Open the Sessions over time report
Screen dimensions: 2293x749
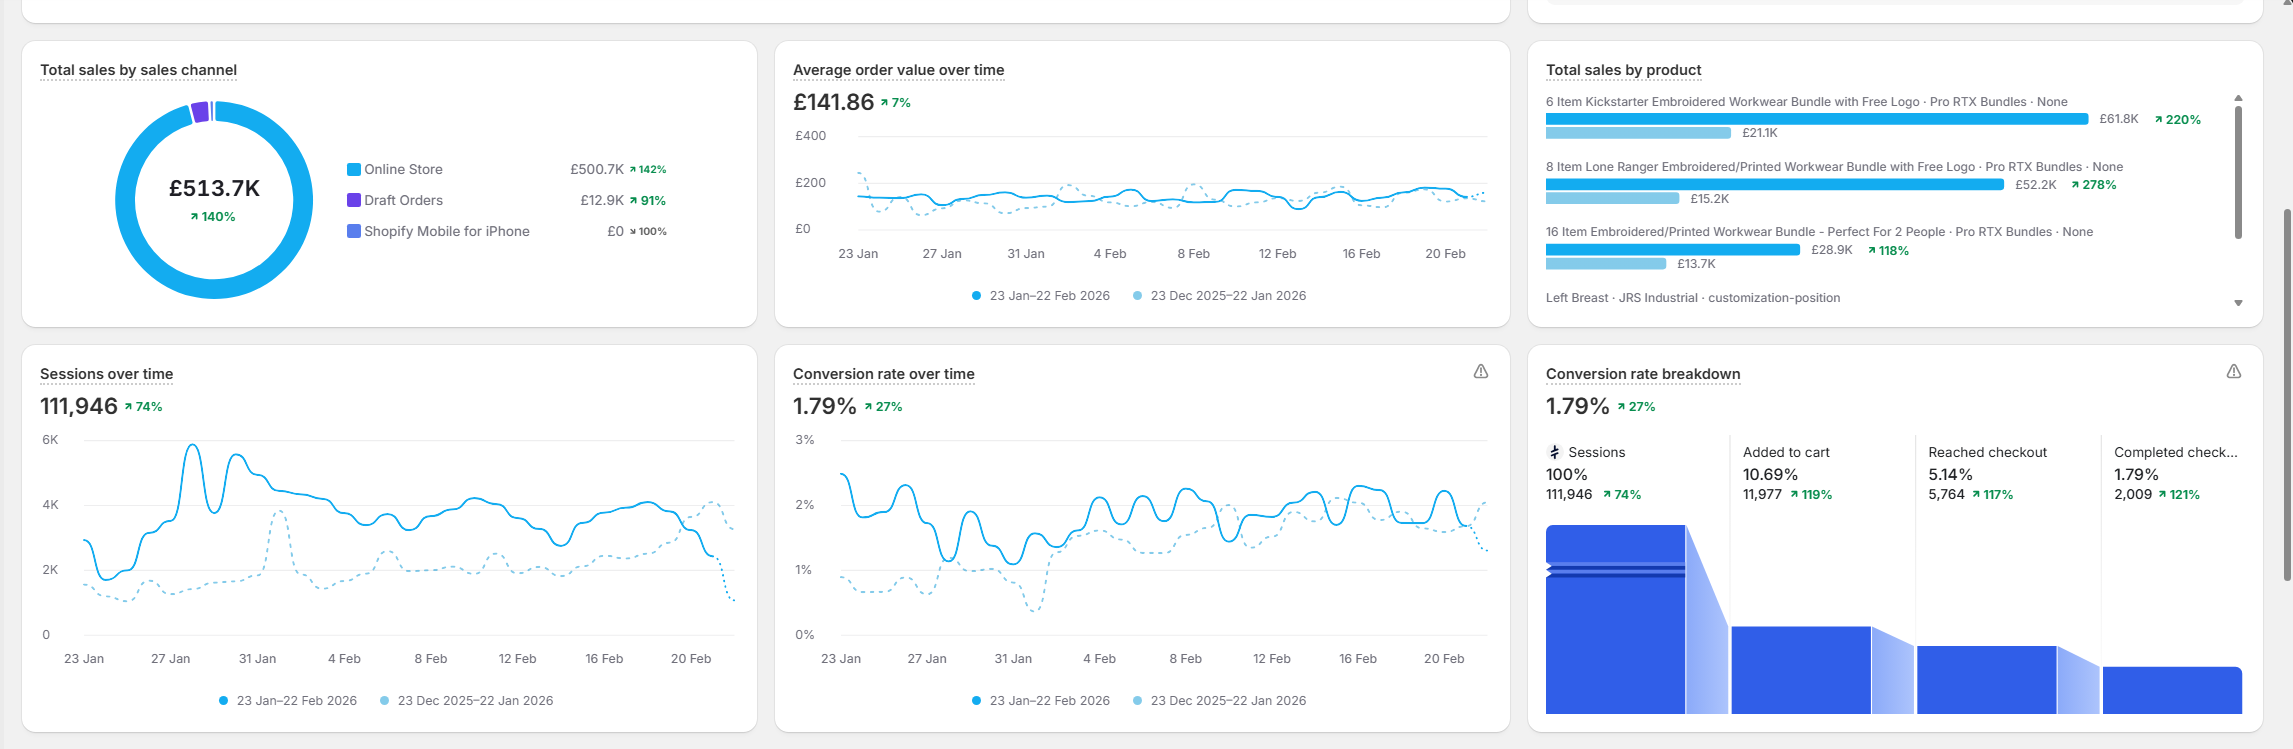pos(106,373)
